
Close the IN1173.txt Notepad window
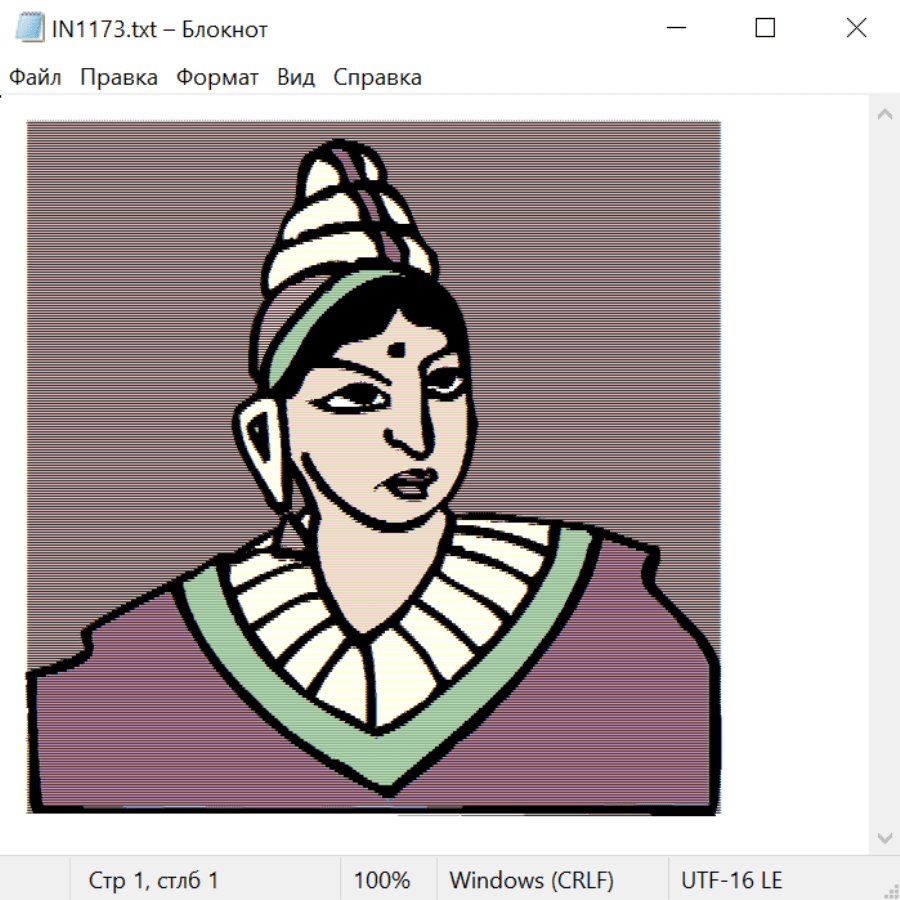[856, 29]
